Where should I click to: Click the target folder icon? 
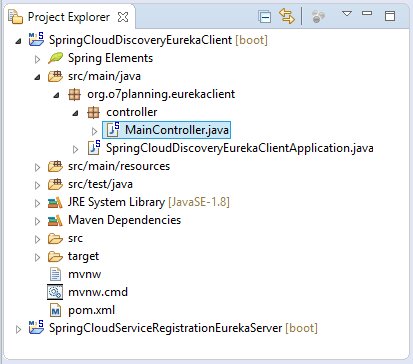tap(55, 257)
